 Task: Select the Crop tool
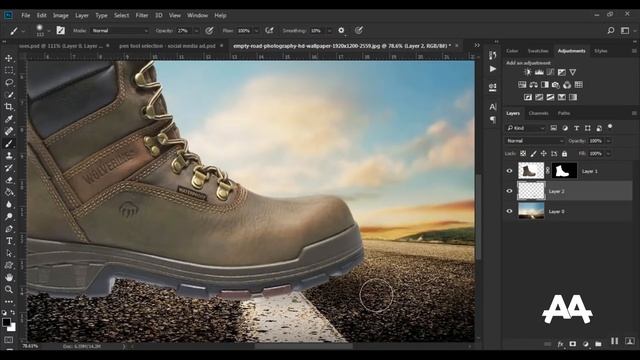pyautogui.click(x=9, y=107)
